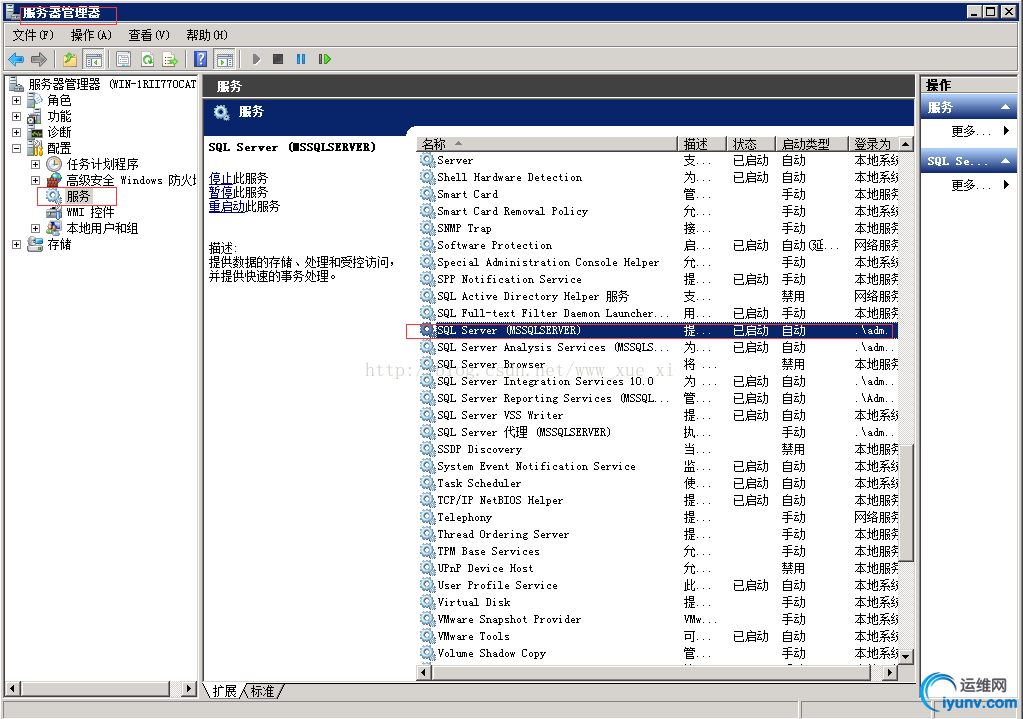Open the 帮助(H) menu
1023x719 pixels.
pos(207,35)
